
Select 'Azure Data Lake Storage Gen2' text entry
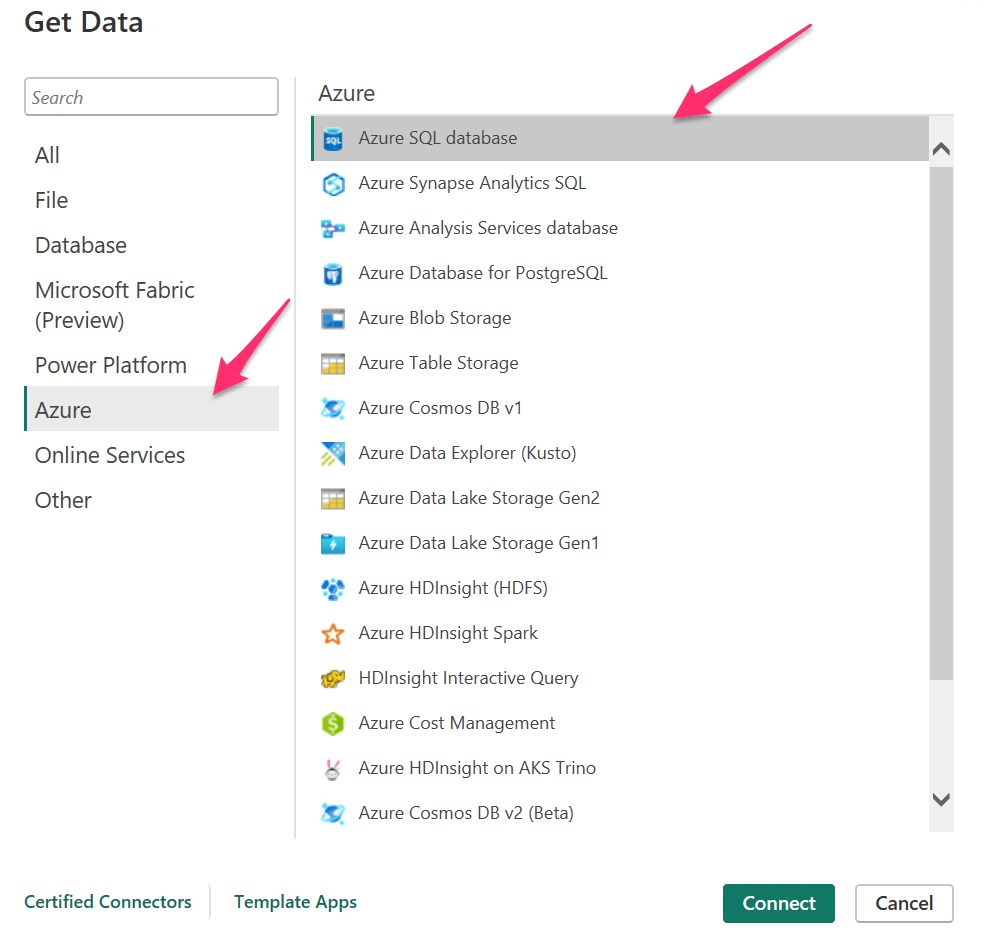click(x=479, y=498)
